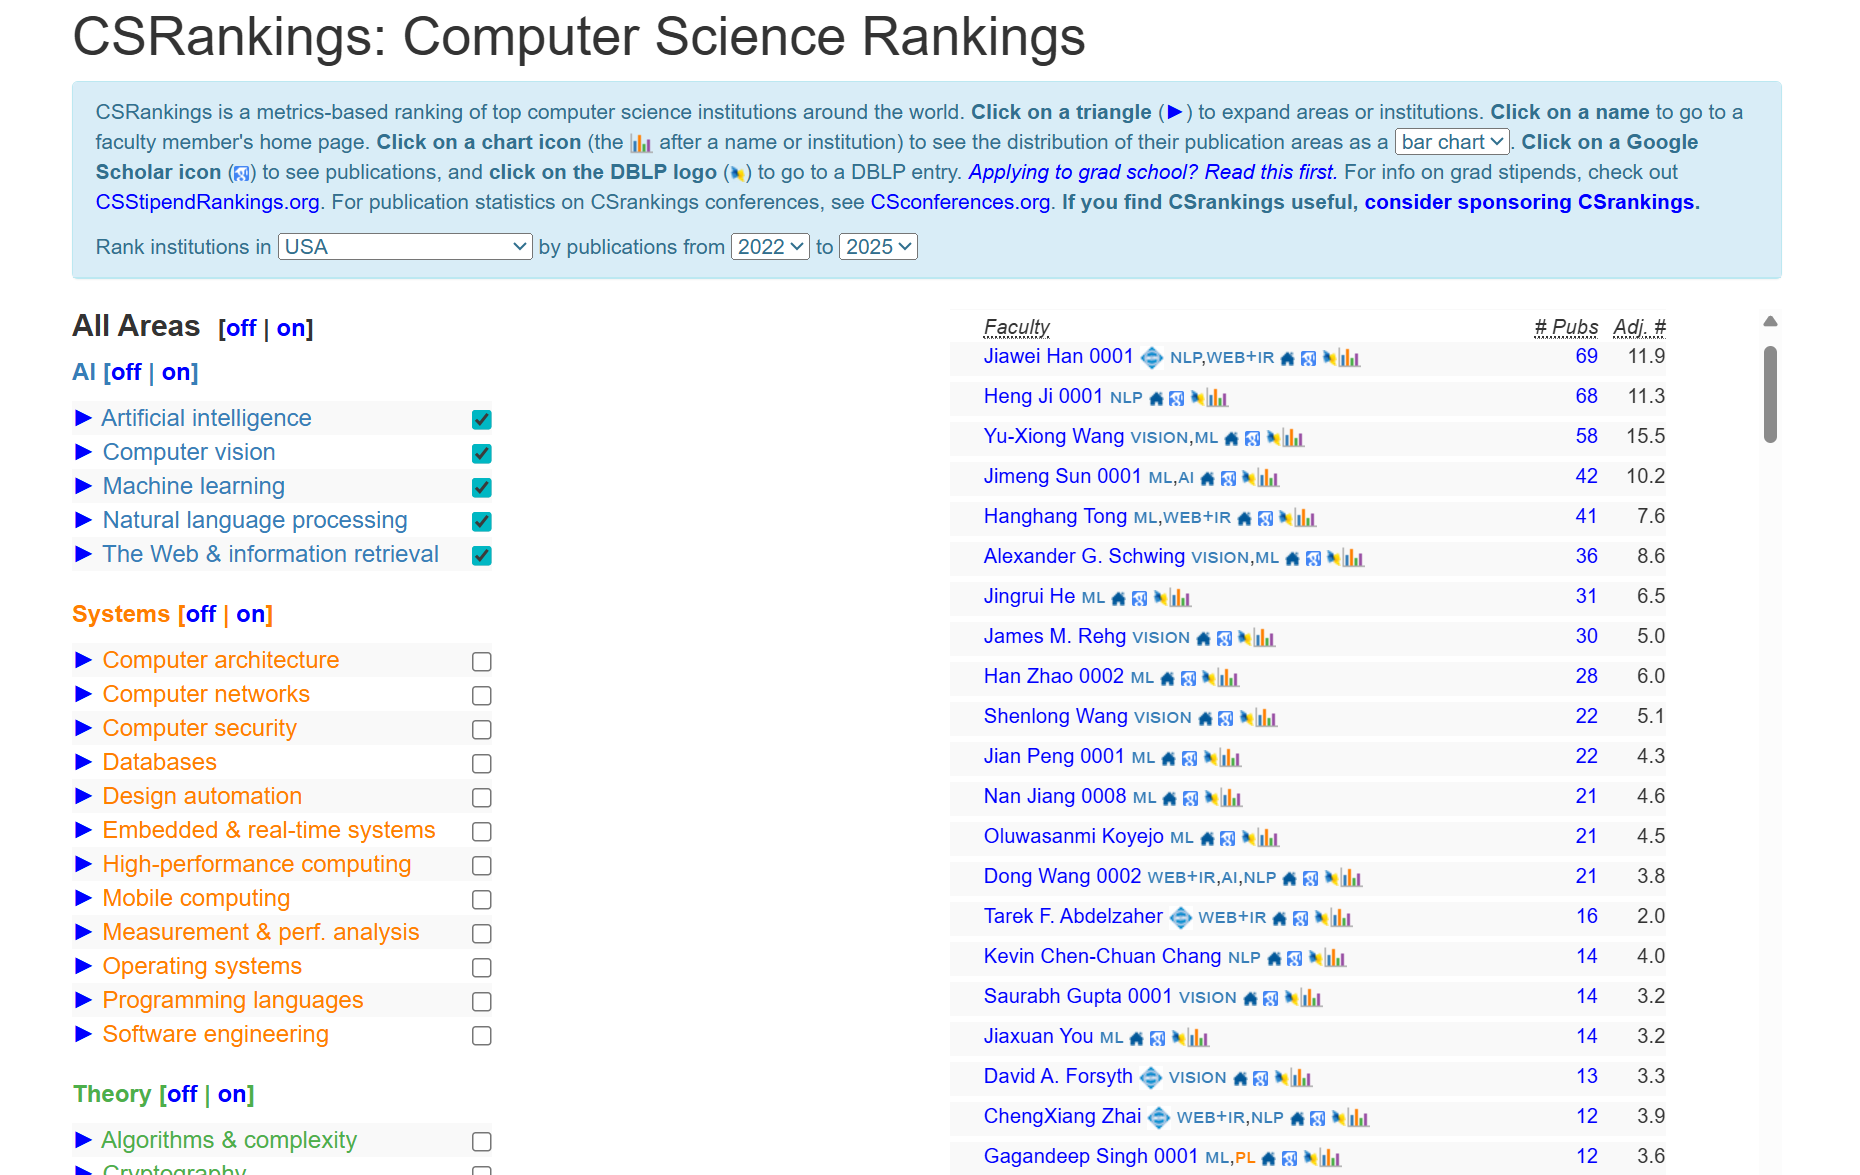The height and width of the screenshot is (1175, 1860).
Task: Turn Theory areas off
Action: click(182, 1094)
